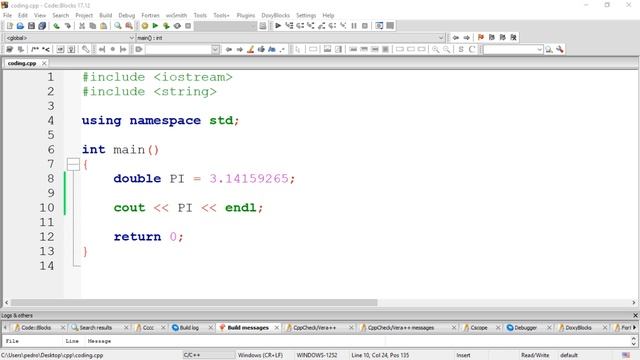Viewport: 640px width, 360px height.
Task: Open the wxSmith menu
Action: (176, 15)
